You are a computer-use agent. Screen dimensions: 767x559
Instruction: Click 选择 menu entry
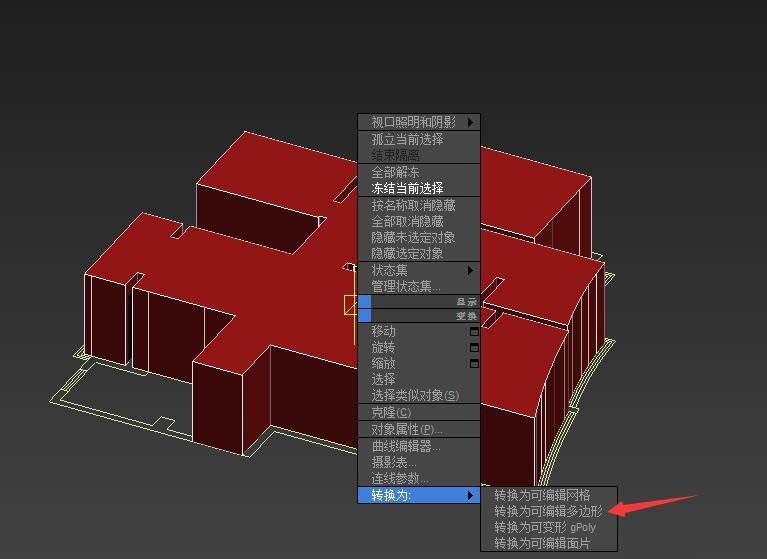[x=419, y=380]
